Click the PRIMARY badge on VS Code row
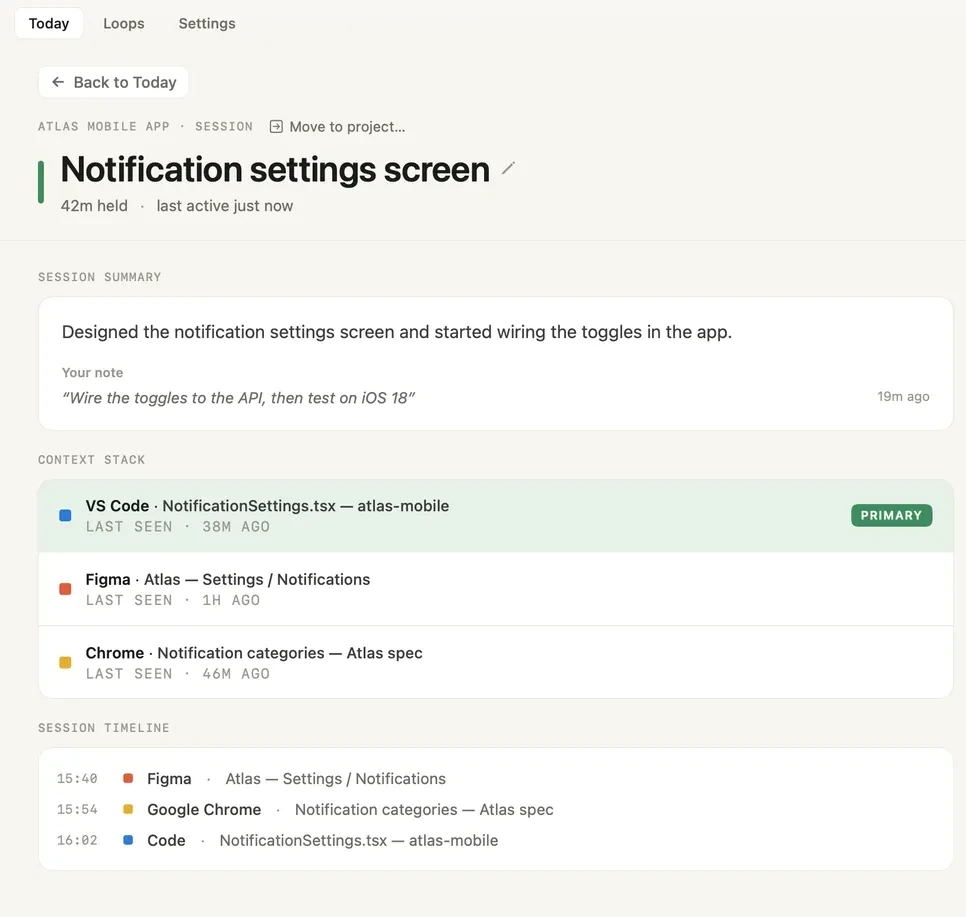 [891, 515]
